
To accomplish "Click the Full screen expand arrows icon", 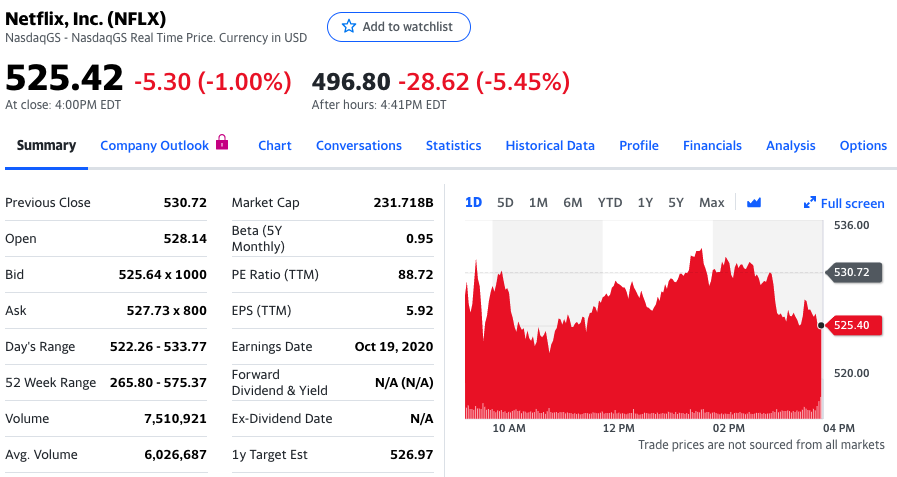I will click(x=810, y=203).
